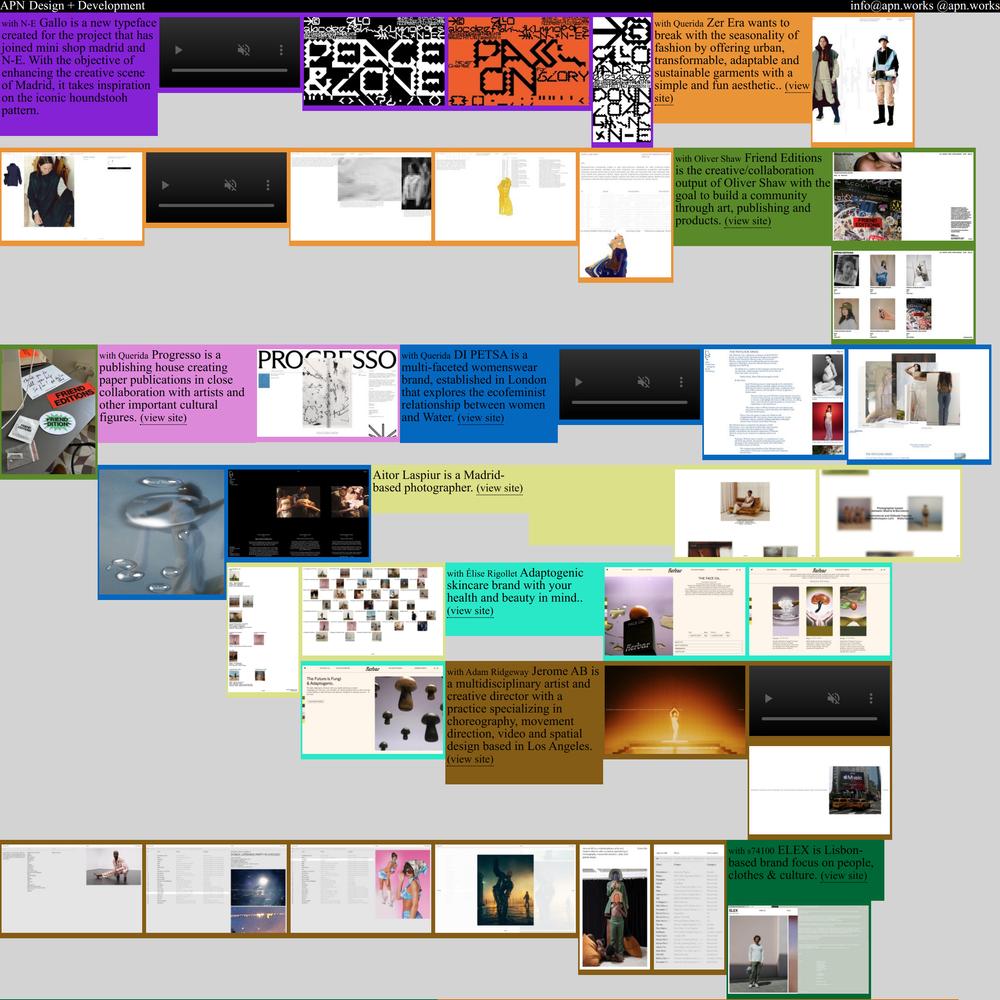Open Zer Era screenshot with grey fabric photo
This screenshot has width=1000, height=1000.
pos(361,196)
